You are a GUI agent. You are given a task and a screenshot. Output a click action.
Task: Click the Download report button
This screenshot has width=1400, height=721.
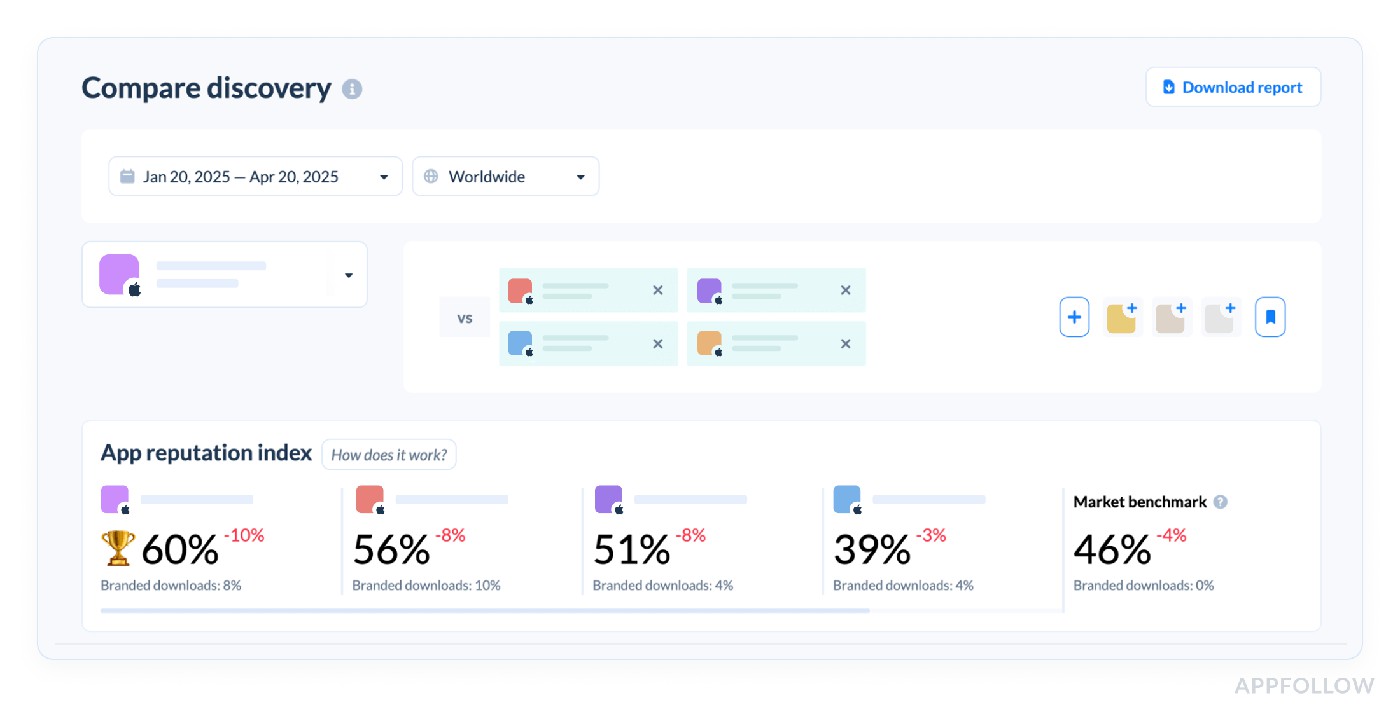pyautogui.click(x=1233, y=87)
